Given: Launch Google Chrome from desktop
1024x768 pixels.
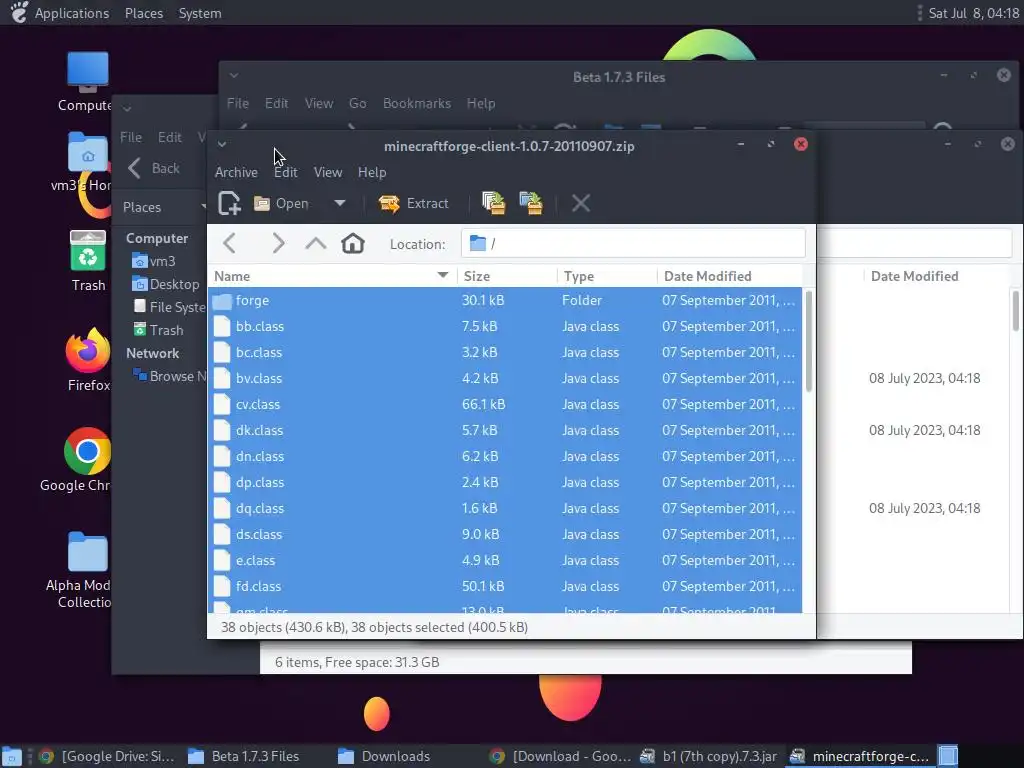Looking at the screenshot, I should [88, 460].
